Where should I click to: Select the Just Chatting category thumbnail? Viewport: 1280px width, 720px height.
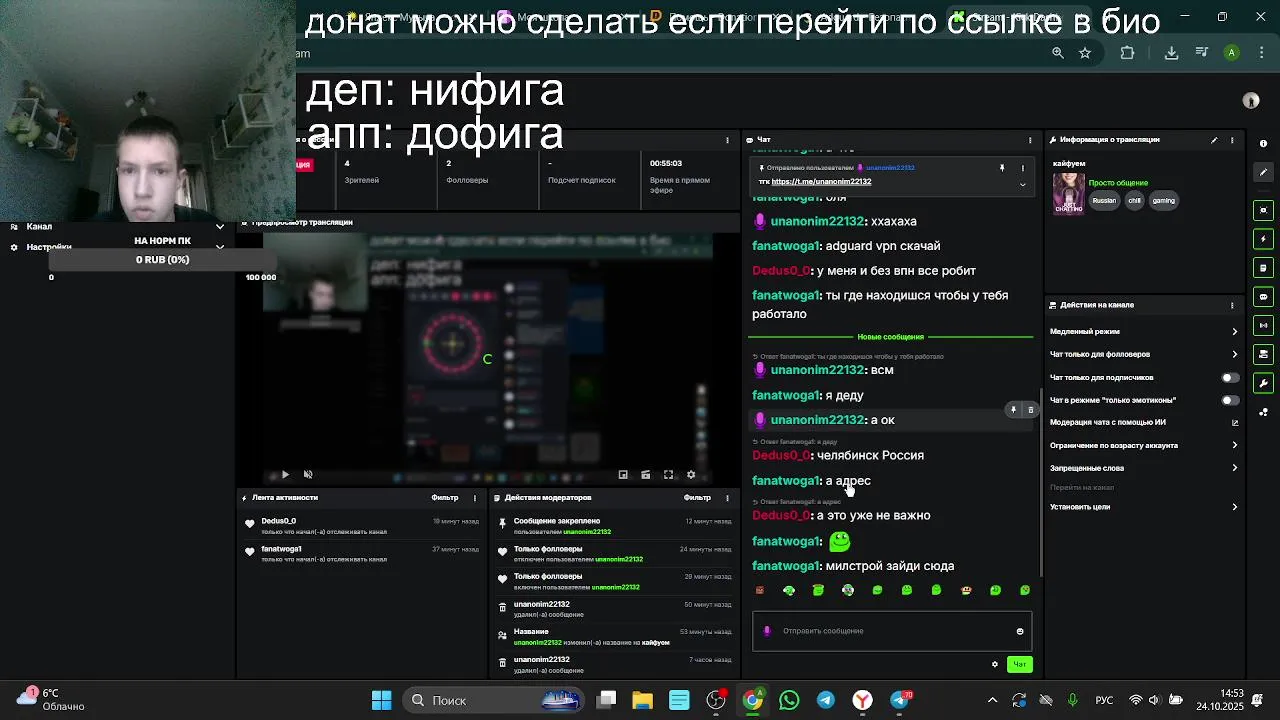[1068, 193]
